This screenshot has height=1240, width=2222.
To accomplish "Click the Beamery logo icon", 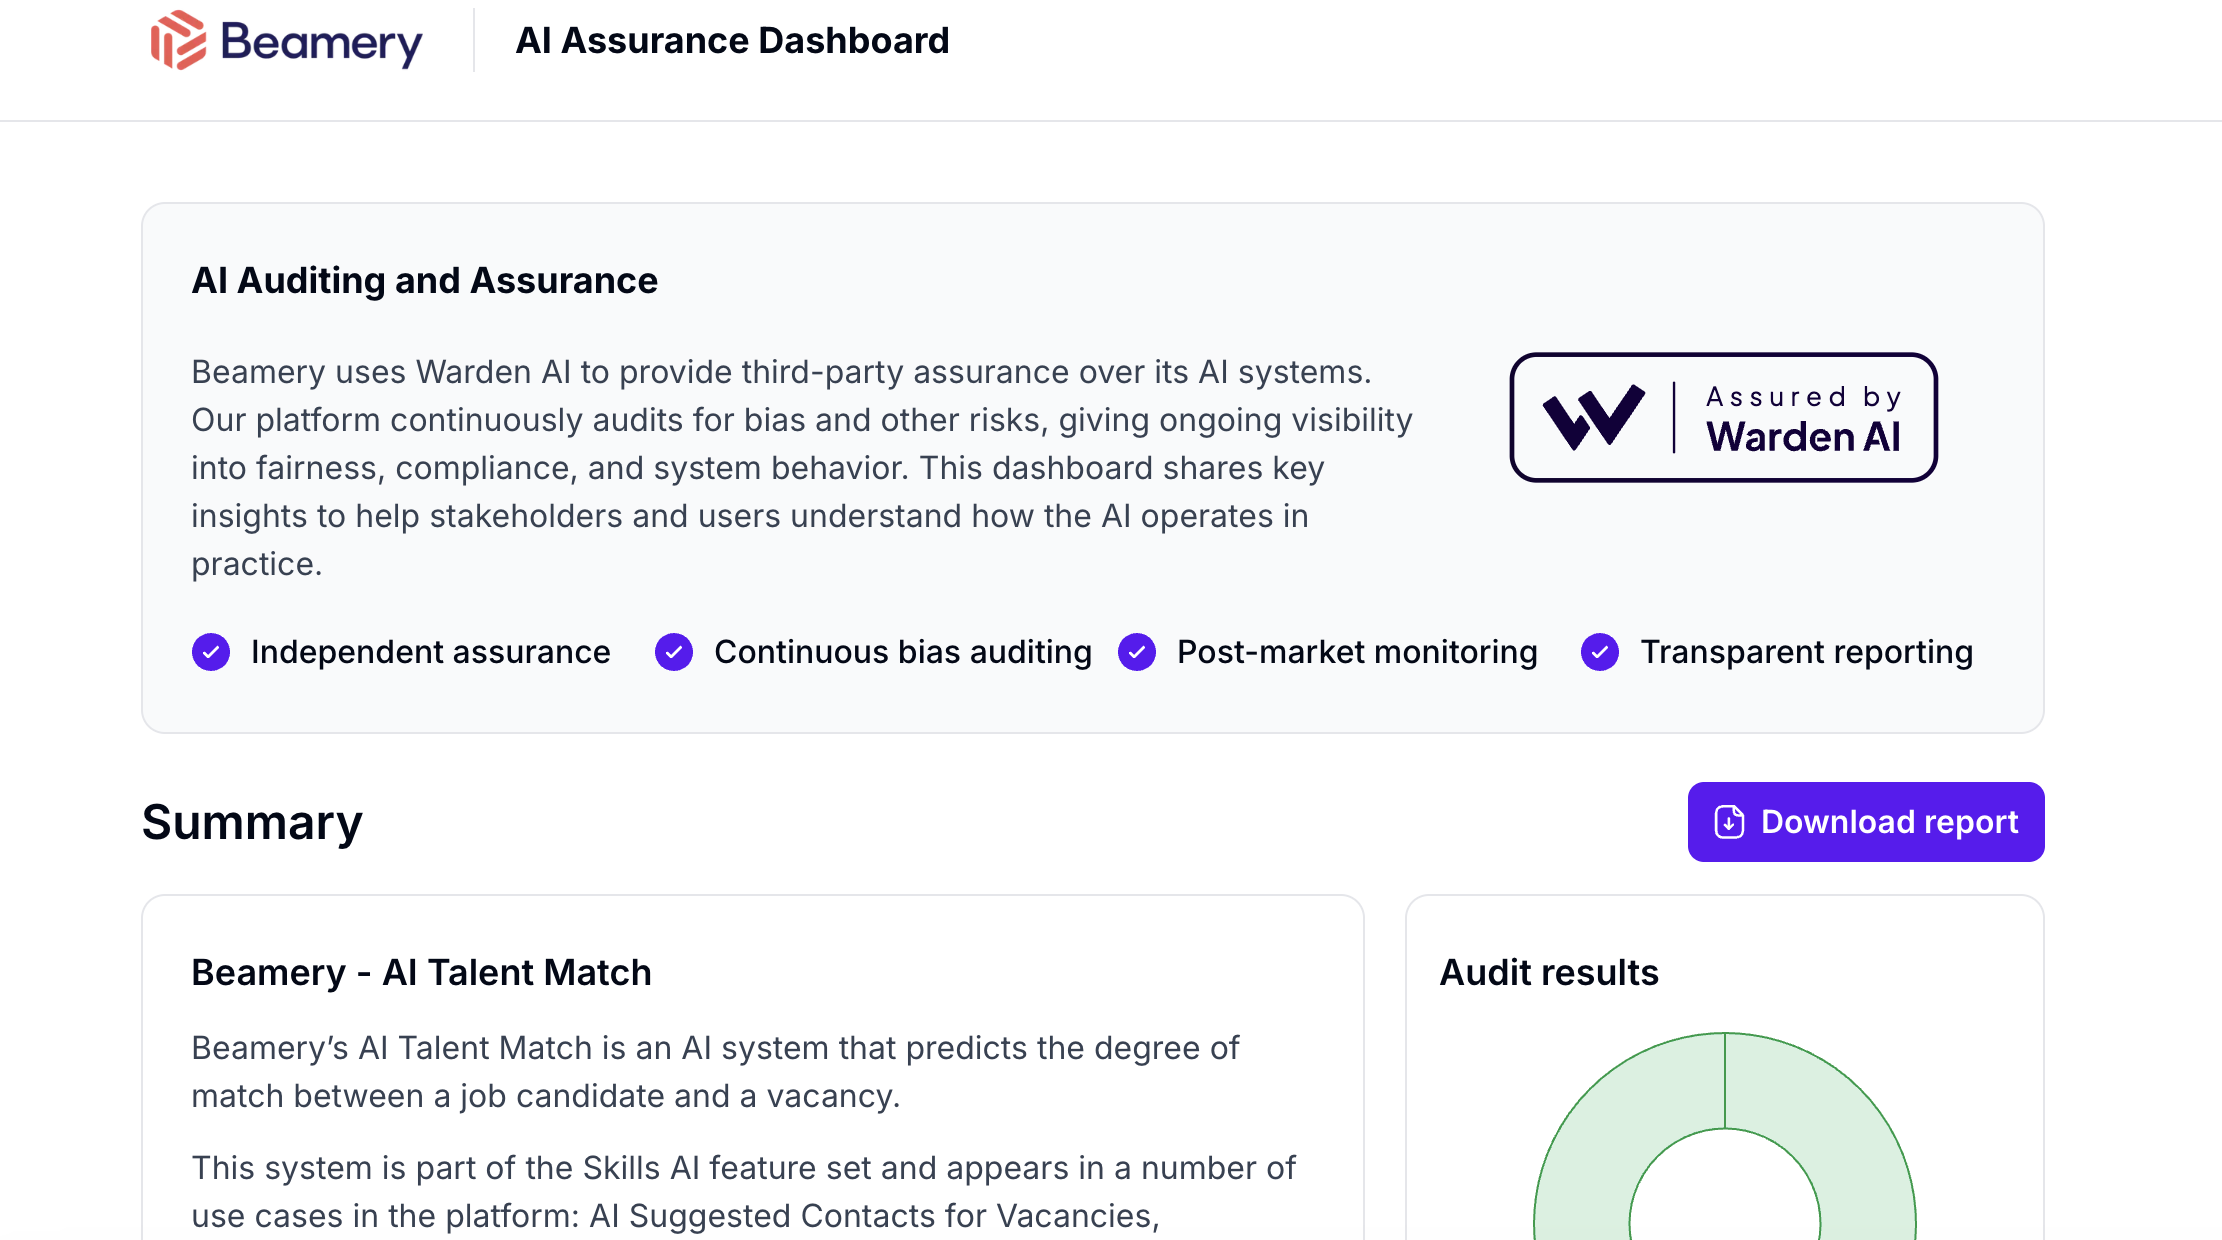I will (x=178, y=42).
